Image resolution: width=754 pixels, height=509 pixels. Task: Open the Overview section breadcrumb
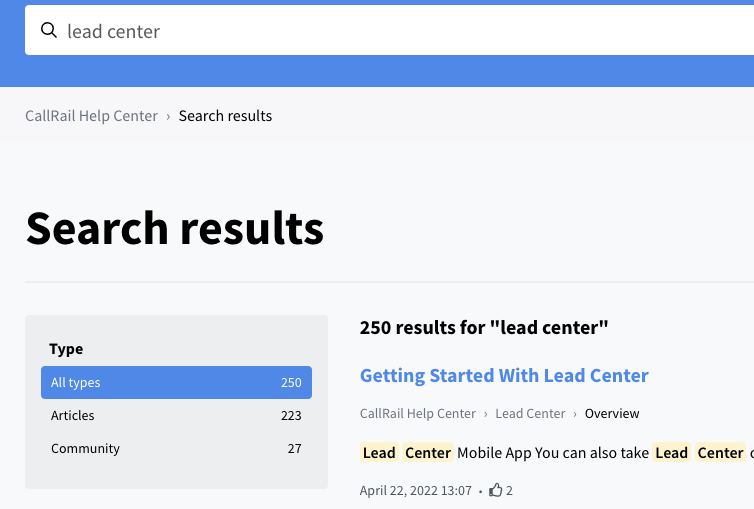pos(612,413)
